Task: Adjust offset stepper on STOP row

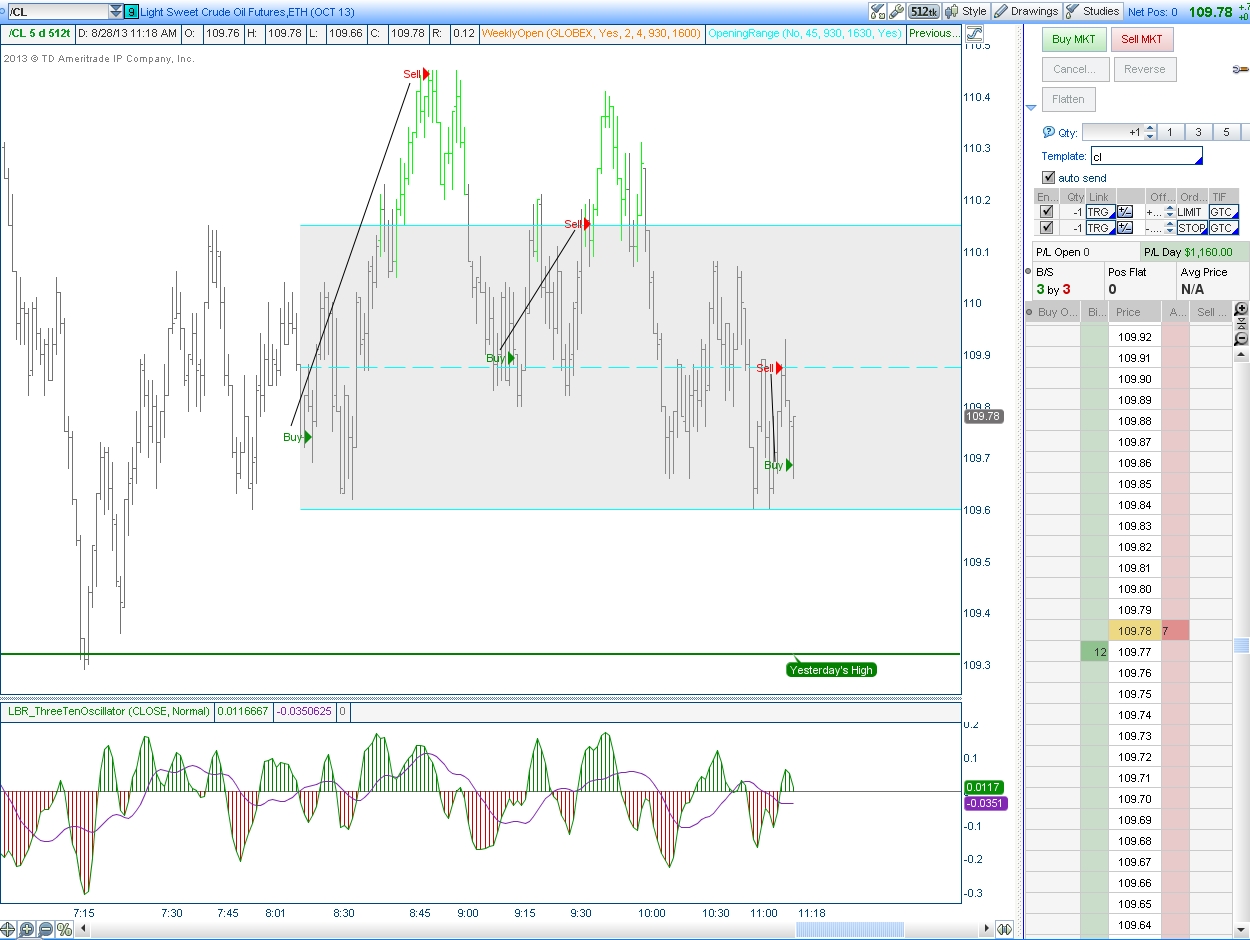Action: pyautogui.click(x=1169, y=228)
